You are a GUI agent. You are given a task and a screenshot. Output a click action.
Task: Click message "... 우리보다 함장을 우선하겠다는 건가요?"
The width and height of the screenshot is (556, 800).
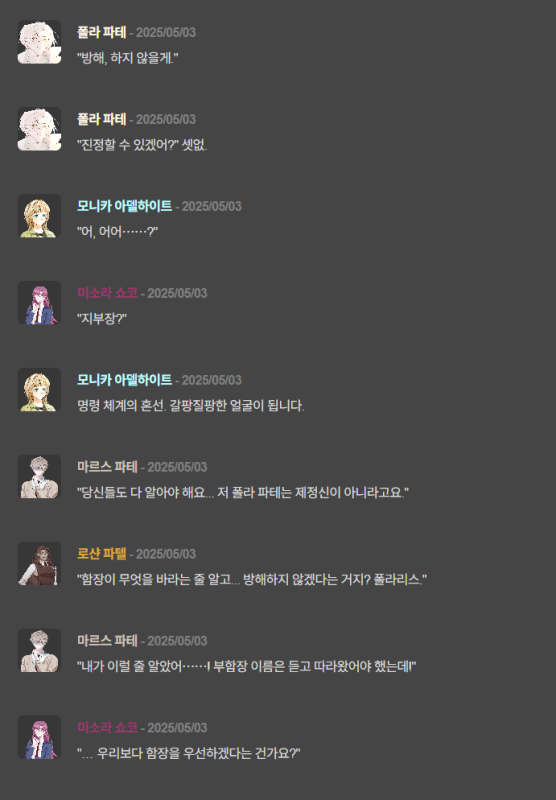[189, 754]
